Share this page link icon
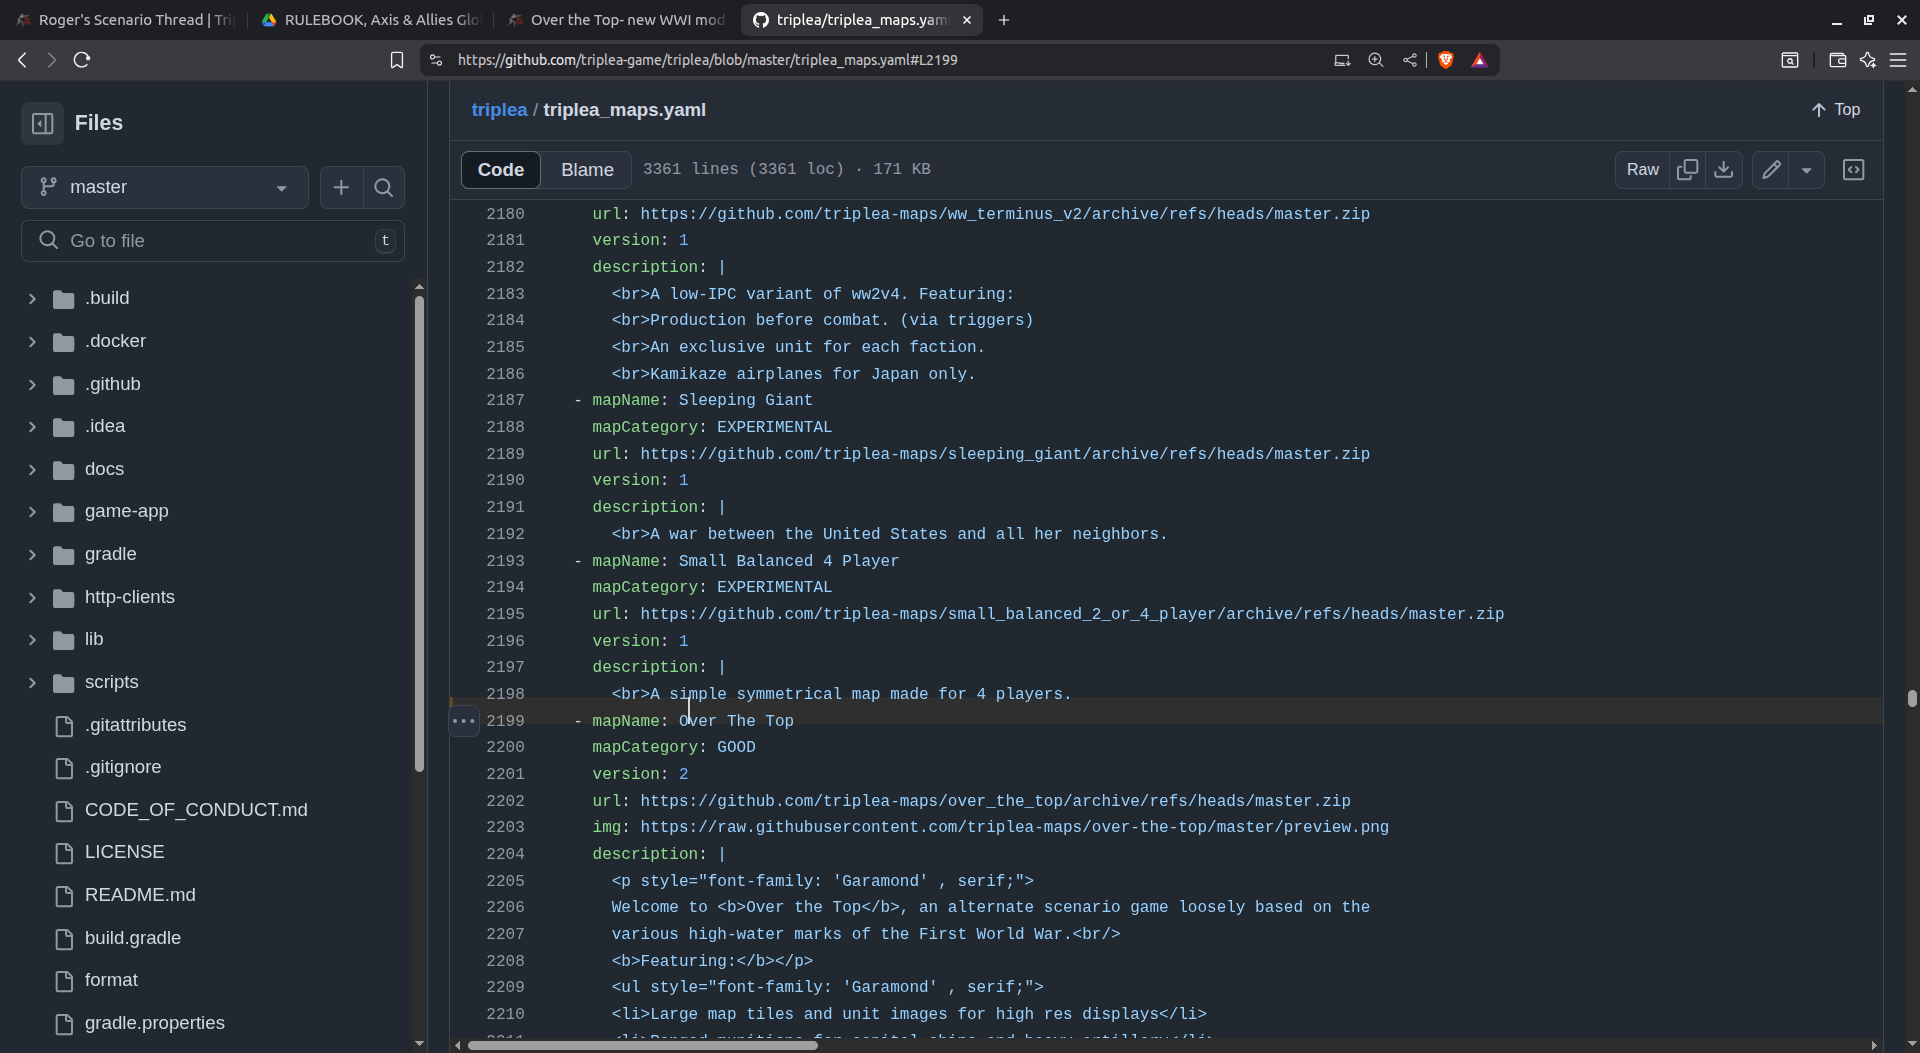 coord(1409,60)
